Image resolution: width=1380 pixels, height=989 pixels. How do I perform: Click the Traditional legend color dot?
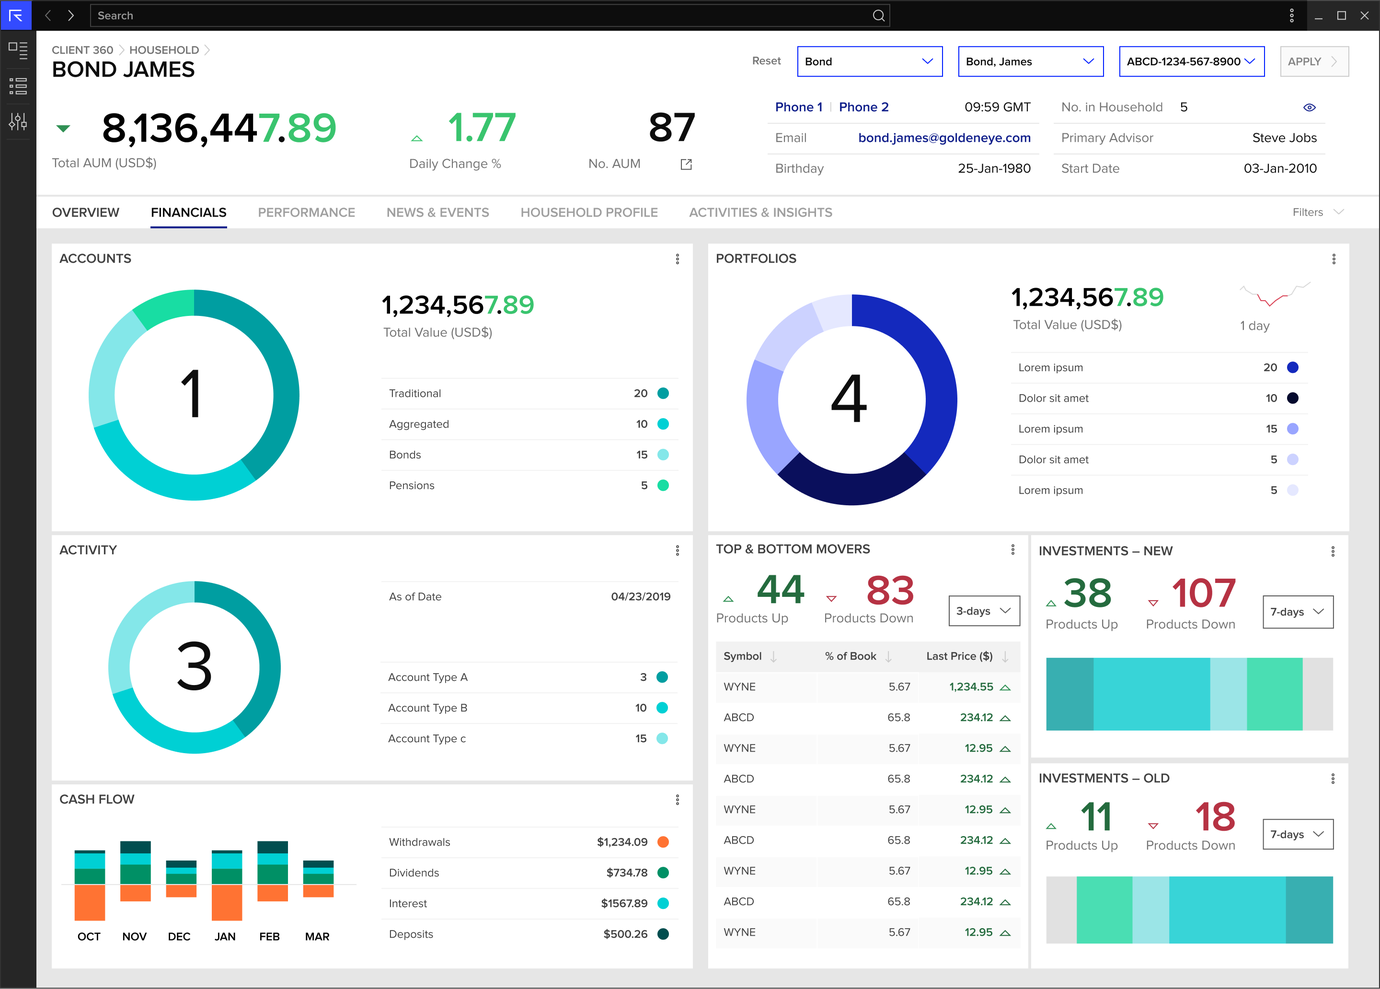pyautogui.click(x=663, y=393)
